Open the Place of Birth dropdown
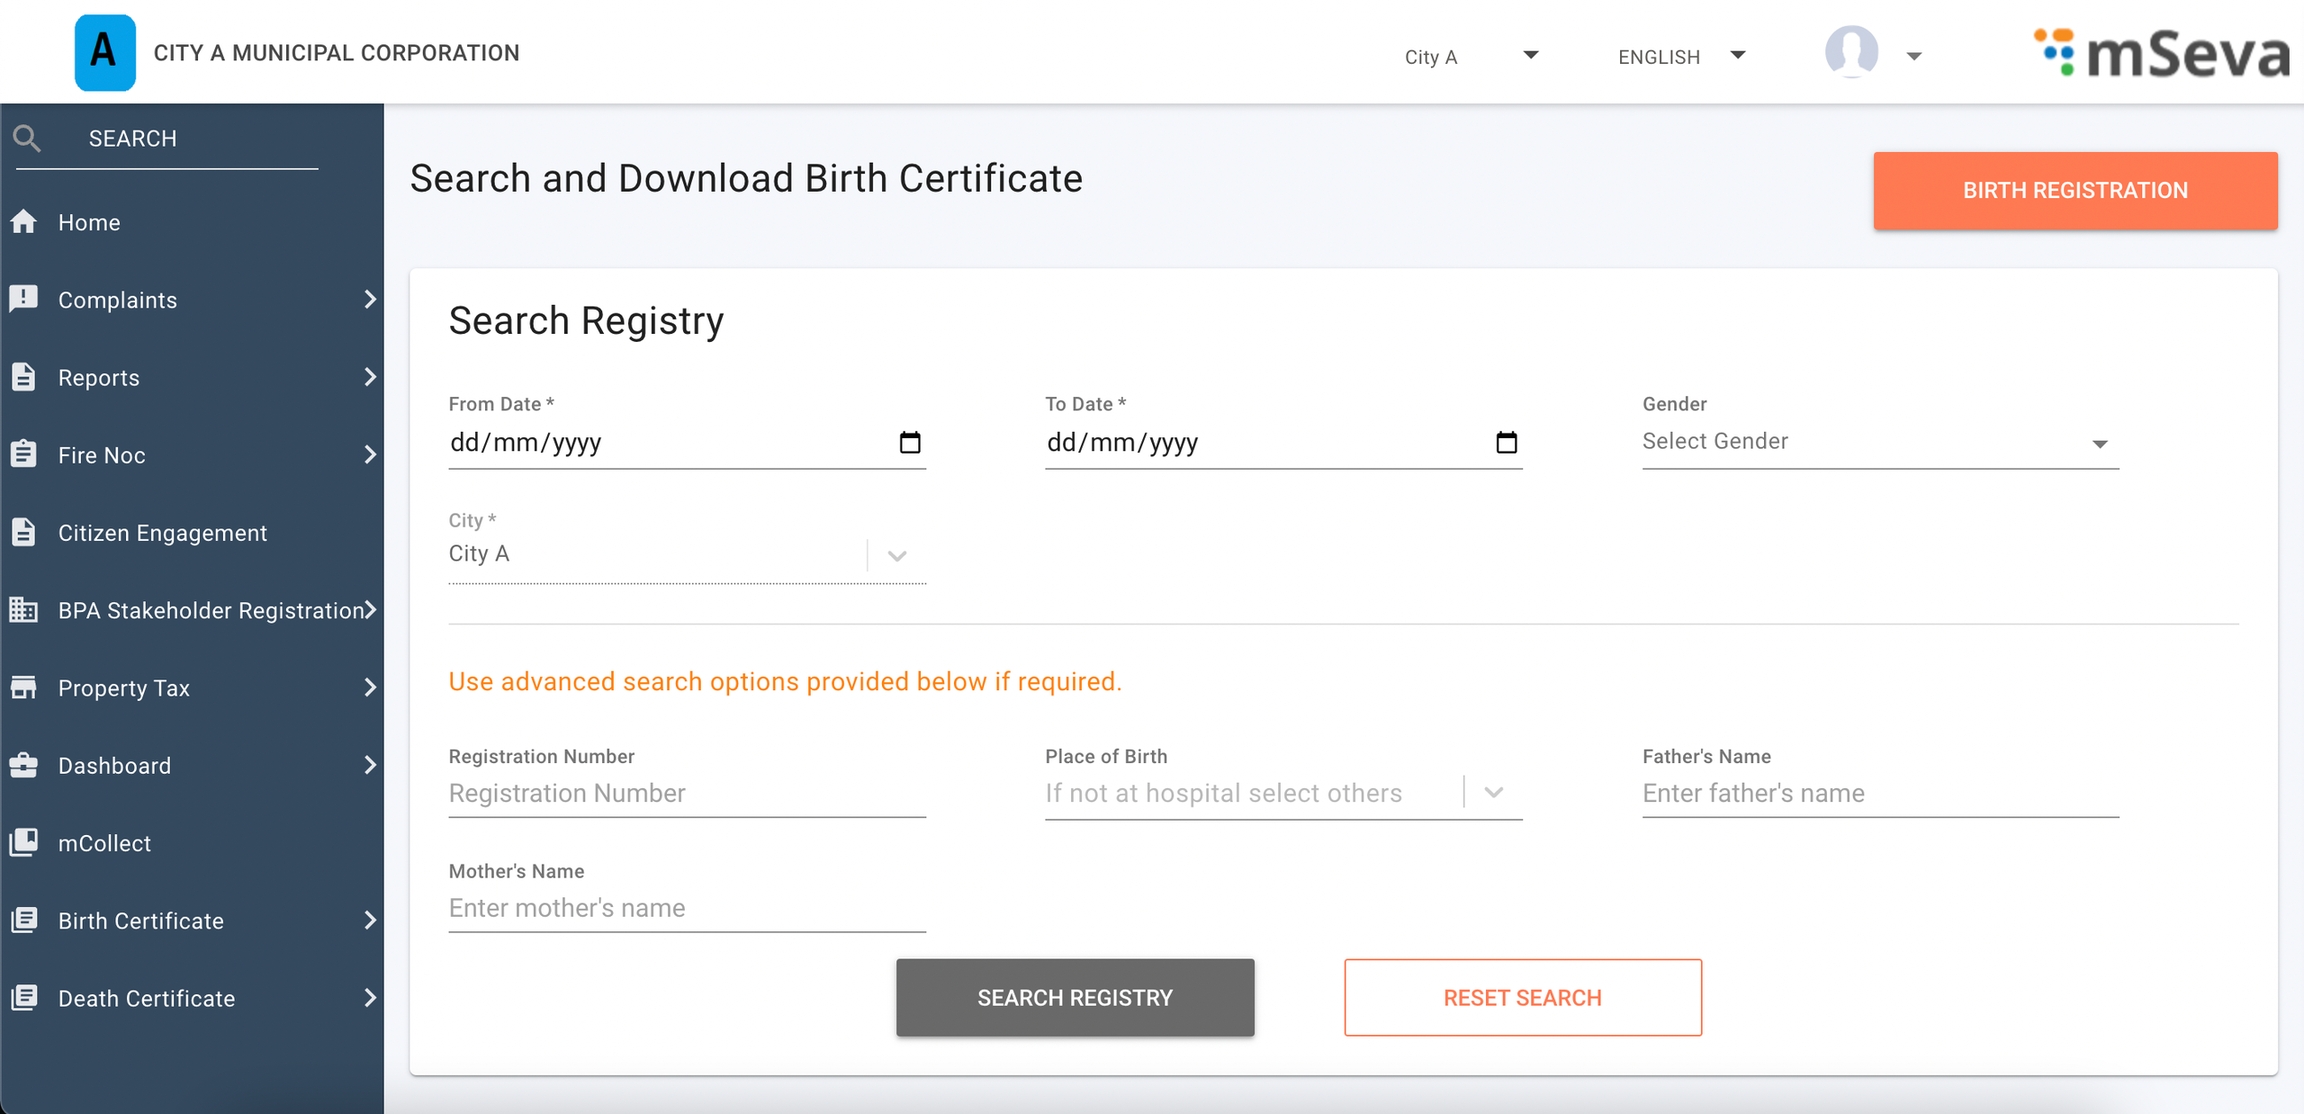 1282,793
